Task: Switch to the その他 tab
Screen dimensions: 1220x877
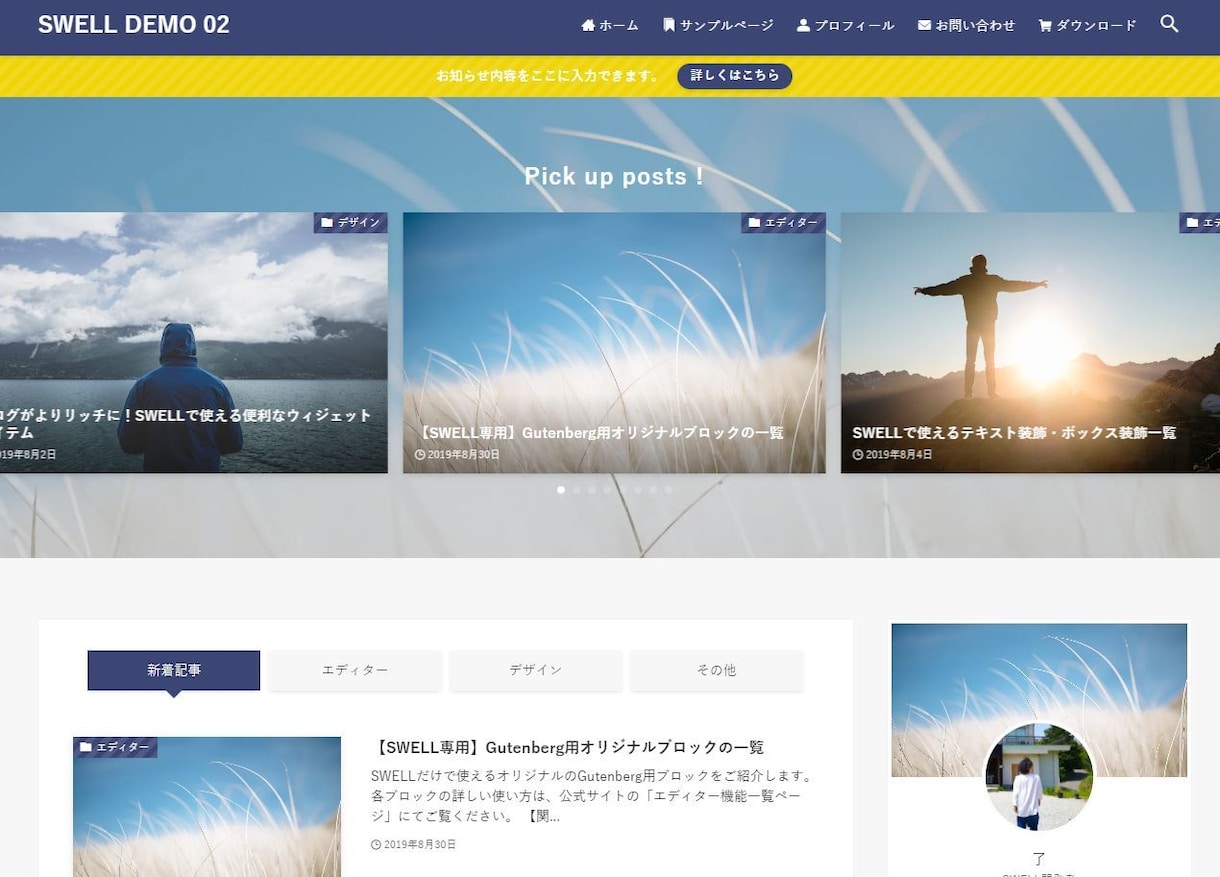Action: coord(716,670)
